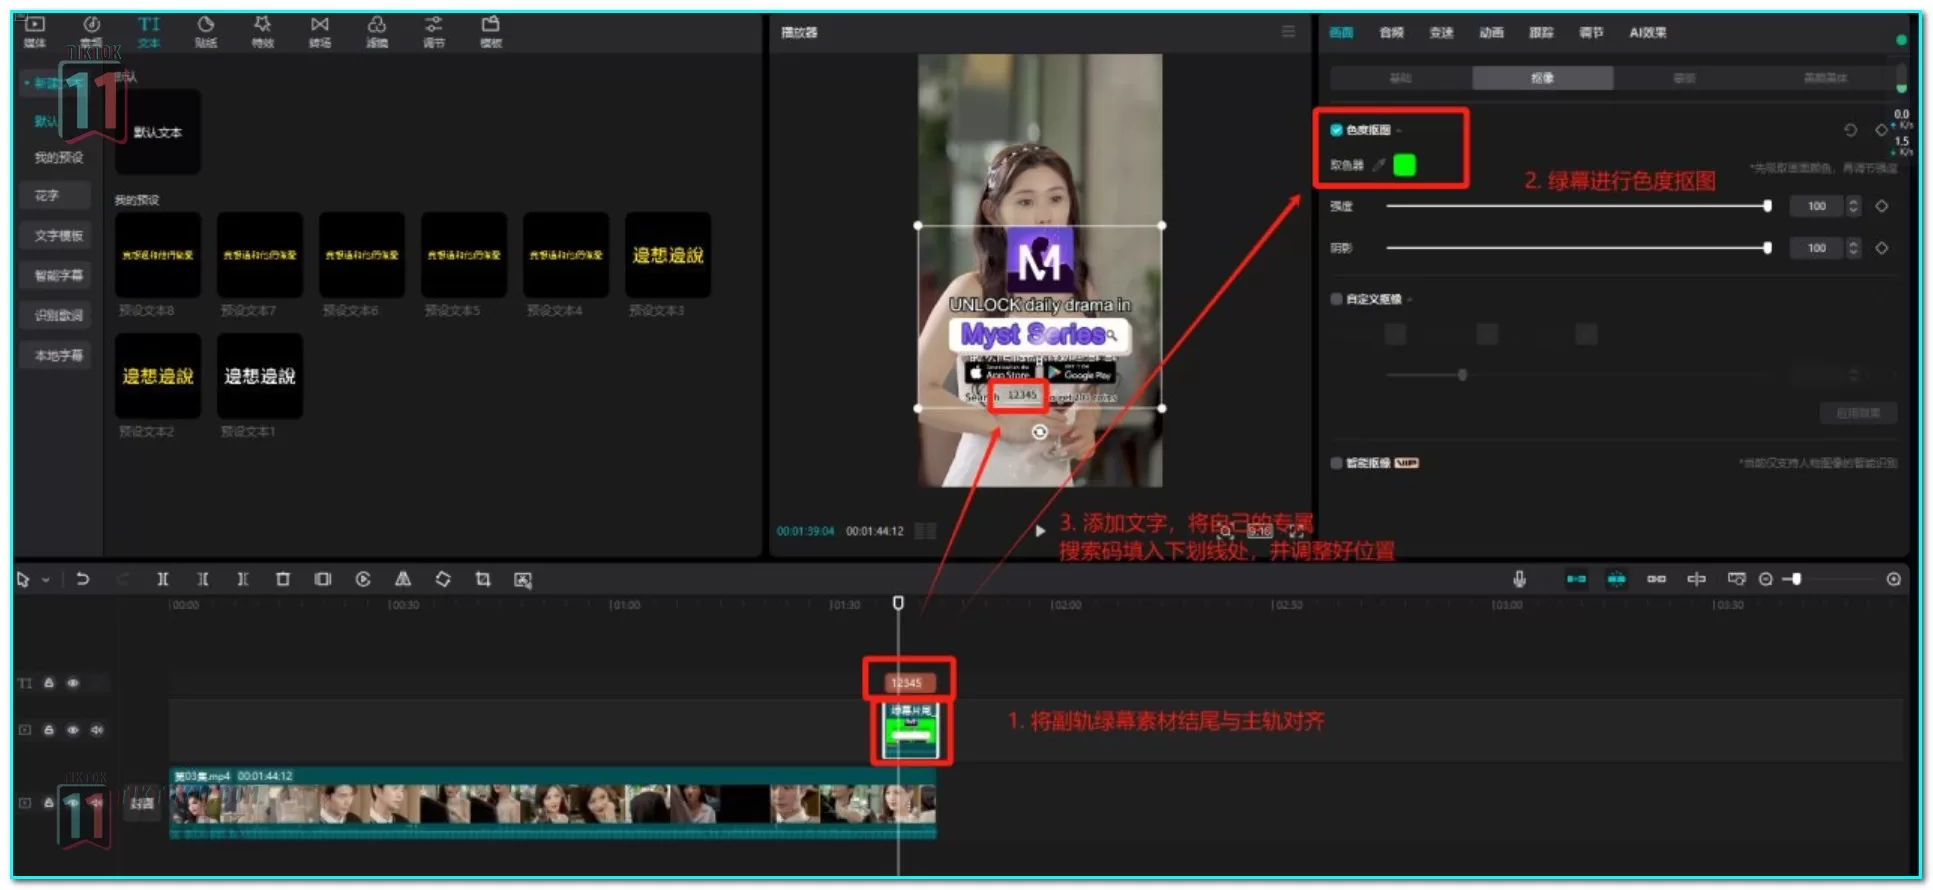Reset the chroma key settings

click(1850, 130)
